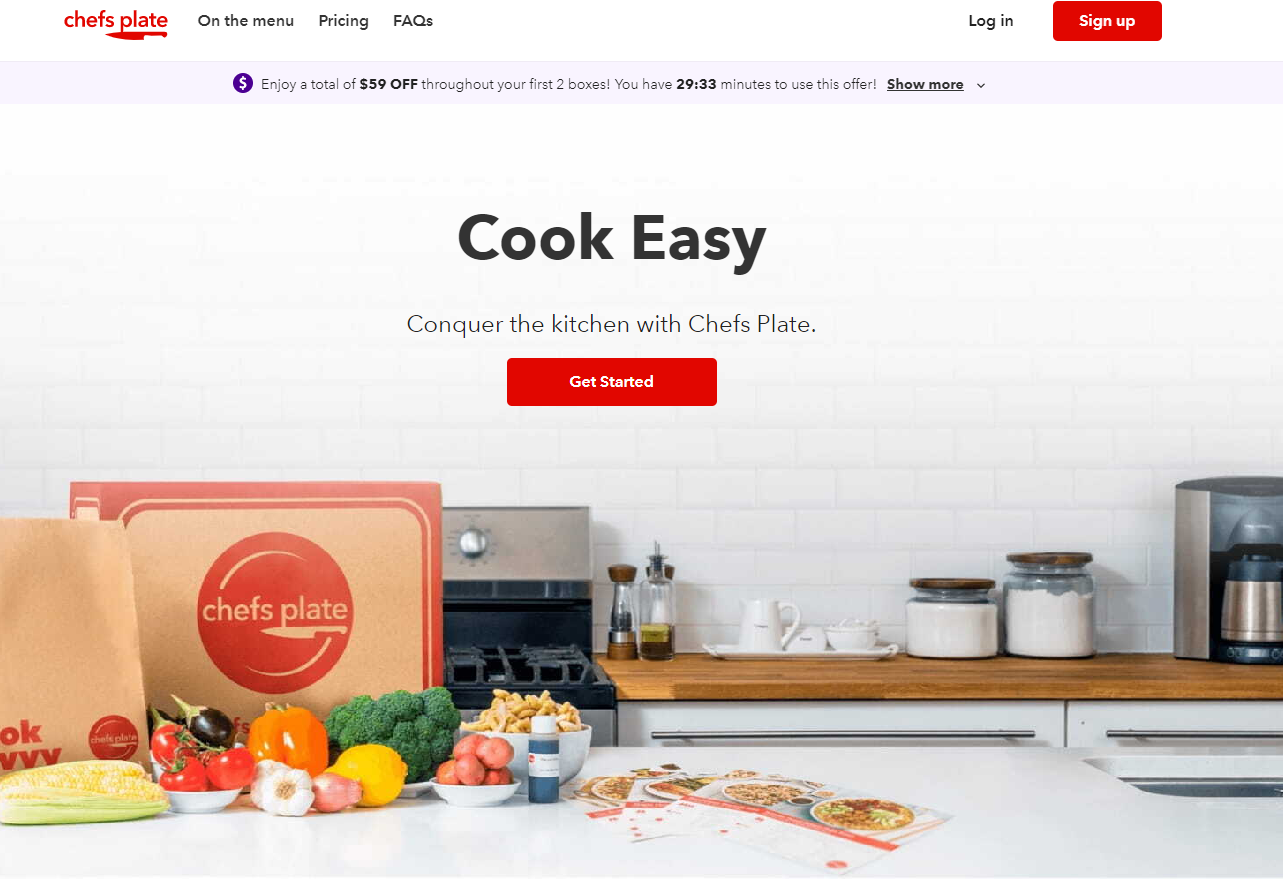Image resolution: width=1283 pixels, height=885 pixels.
Task: Click the purple dollar sign offer icon
Action: (x=243, y=84)
